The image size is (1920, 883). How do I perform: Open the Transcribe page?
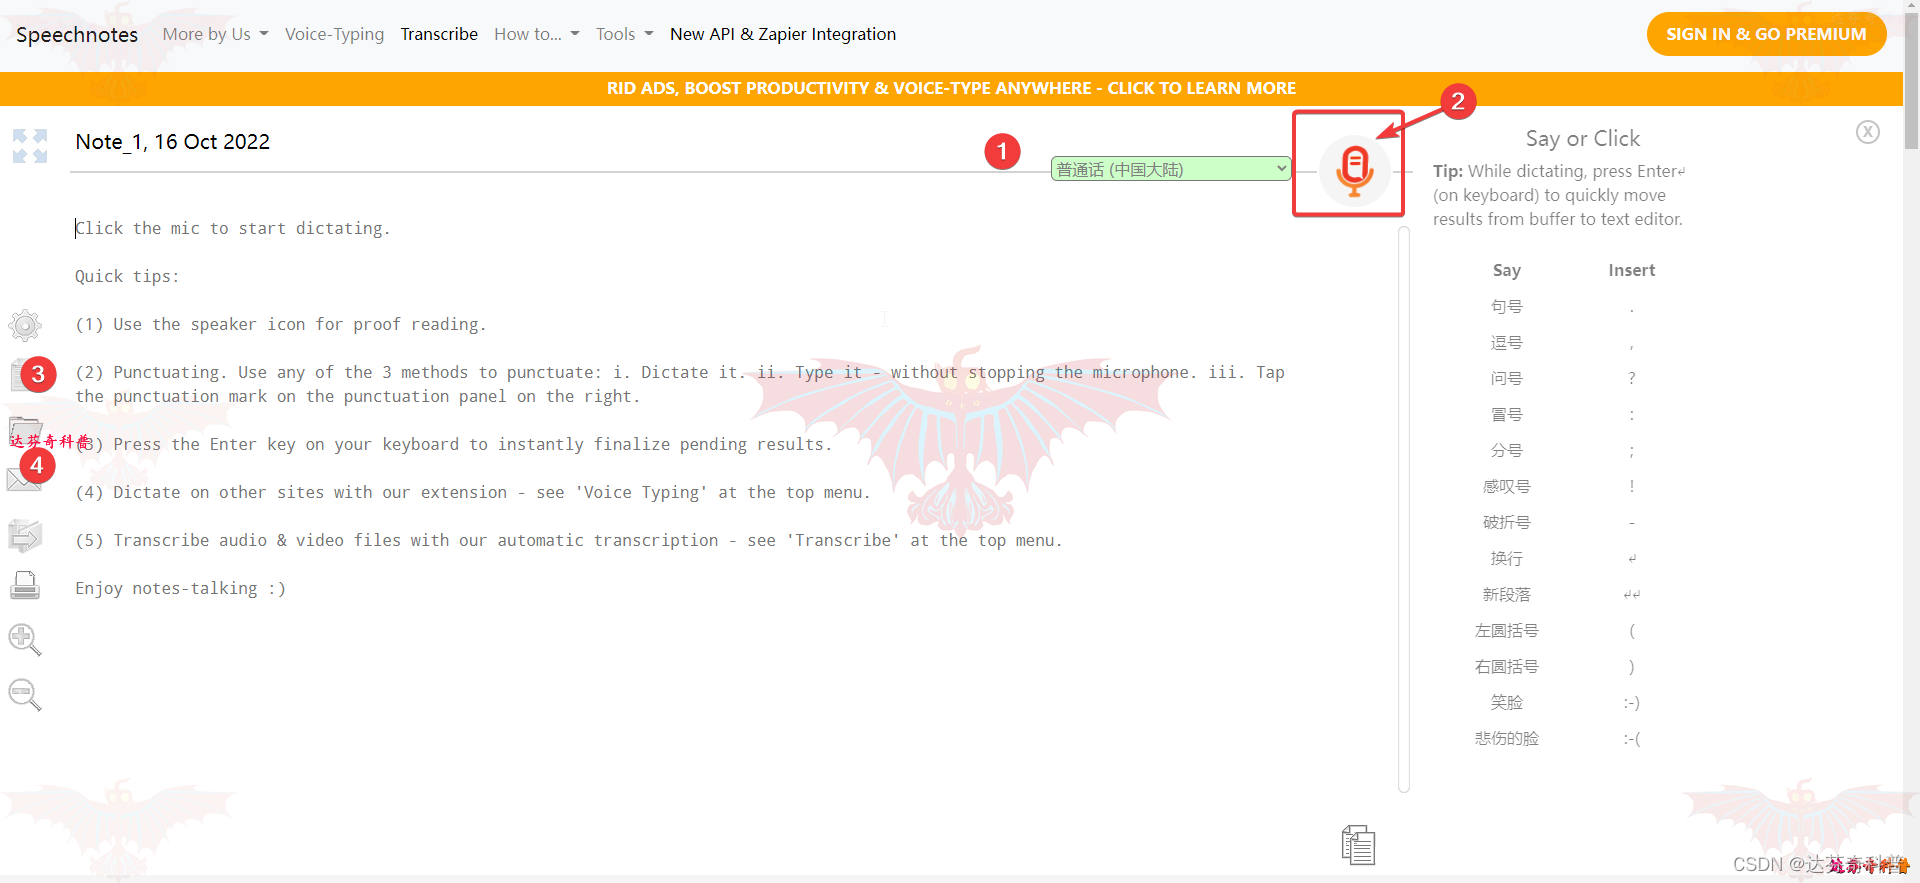439,34
